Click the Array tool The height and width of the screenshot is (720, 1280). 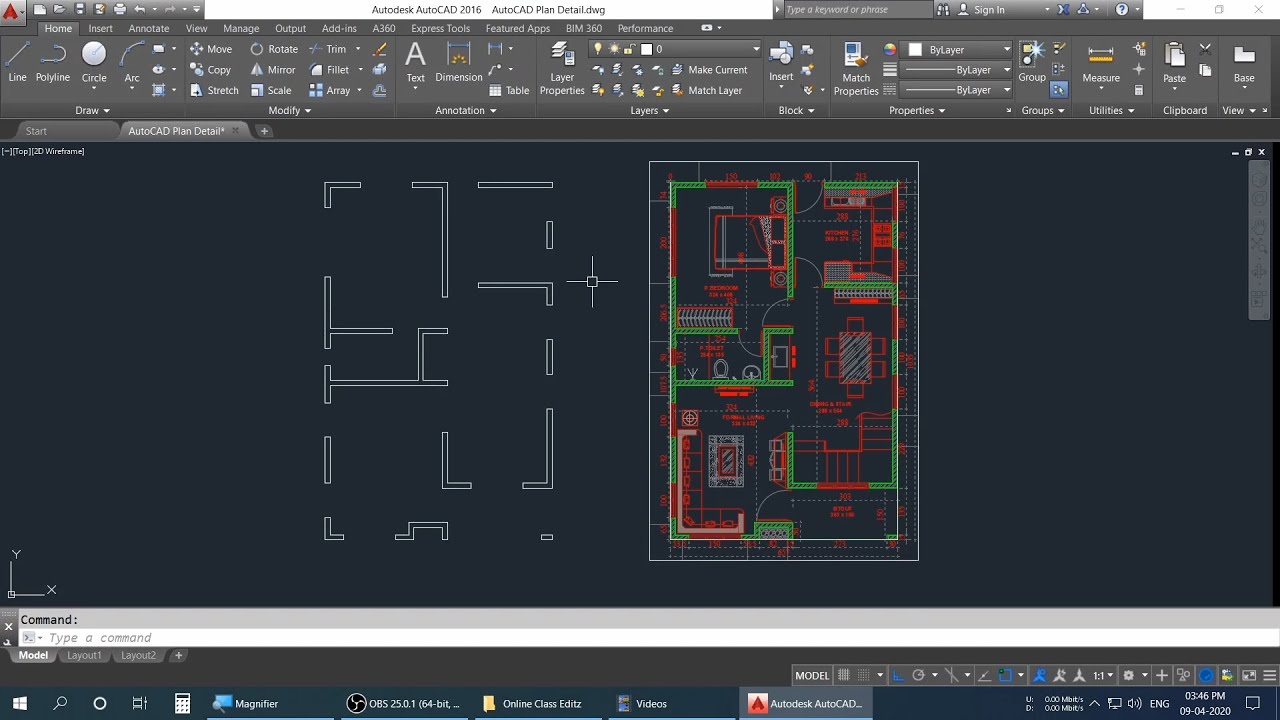coord(330,90)
